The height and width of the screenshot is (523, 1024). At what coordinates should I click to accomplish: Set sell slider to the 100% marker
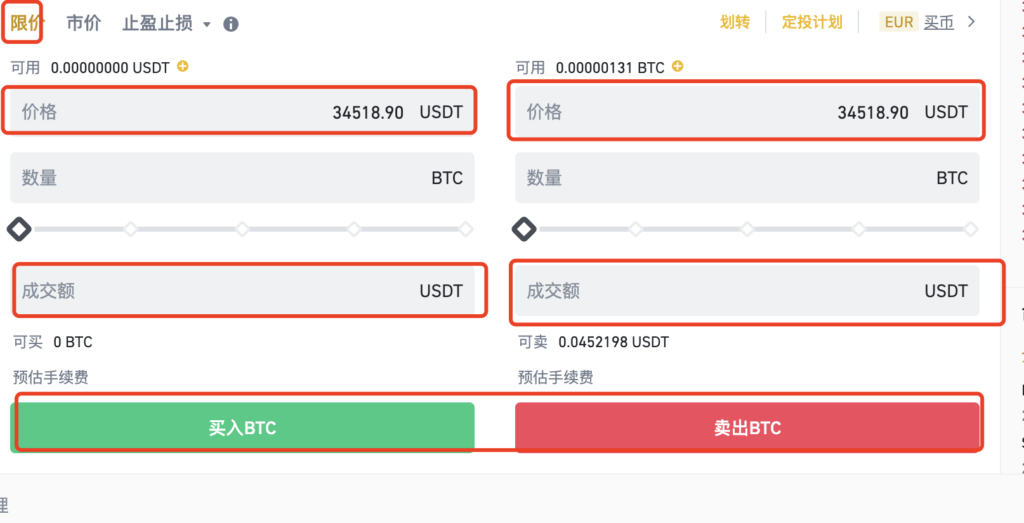tap(970, 229)
